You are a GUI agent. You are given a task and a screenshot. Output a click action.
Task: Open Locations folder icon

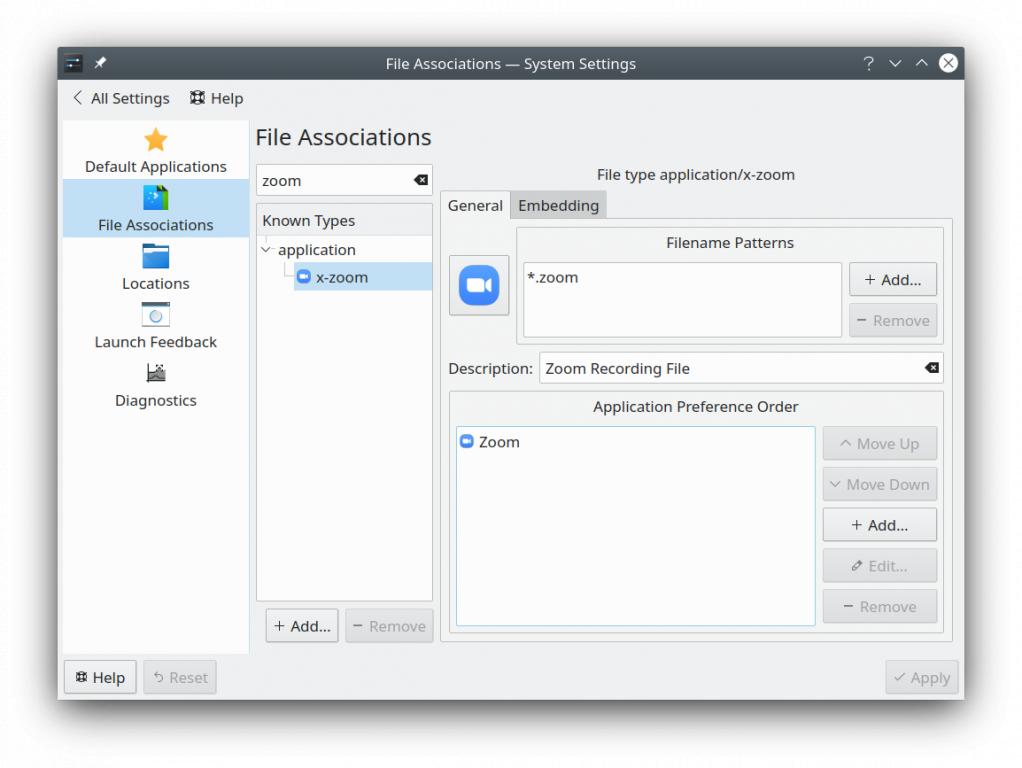pos(155,256)
